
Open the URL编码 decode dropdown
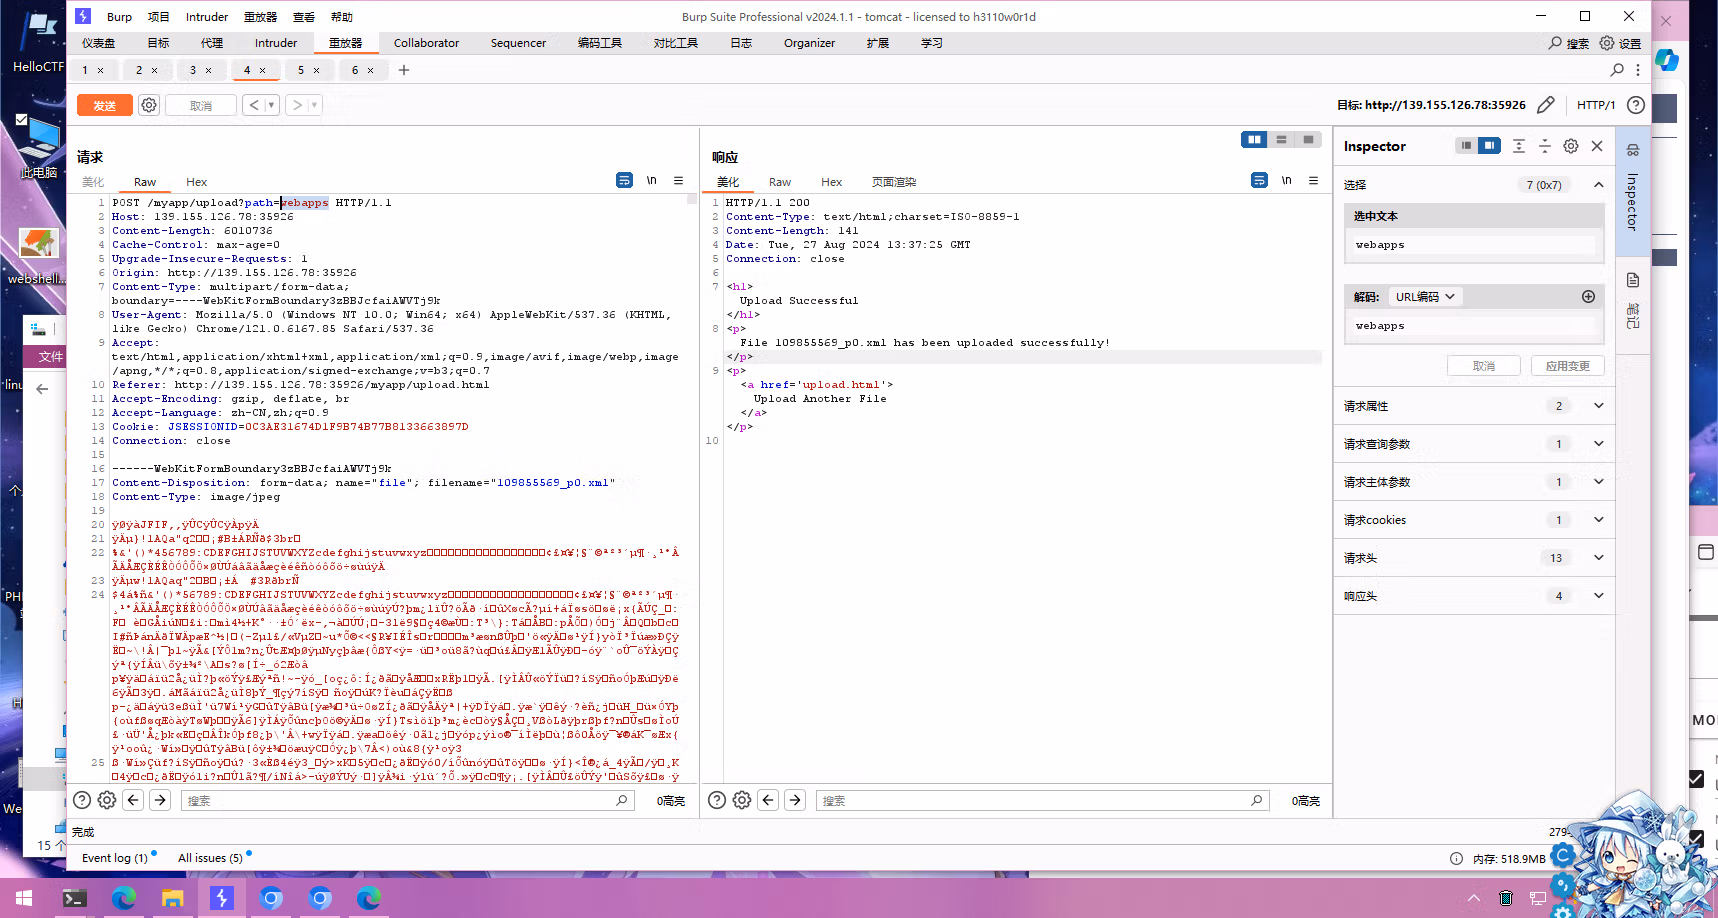pos(1425,297)
